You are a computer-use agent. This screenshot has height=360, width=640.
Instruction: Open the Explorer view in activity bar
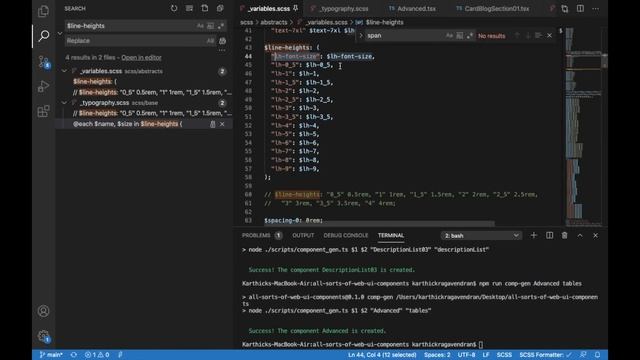pos(43,11)
